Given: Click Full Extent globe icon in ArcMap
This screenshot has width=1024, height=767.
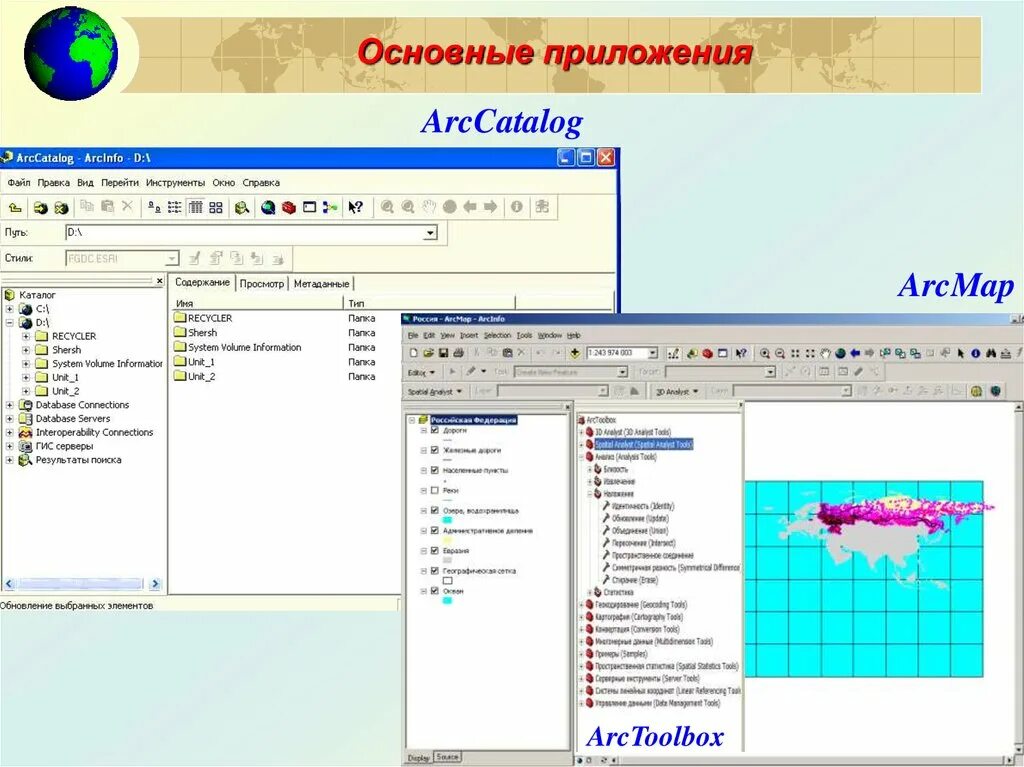Looking at the screenshot, I should (x=840, y=353).
